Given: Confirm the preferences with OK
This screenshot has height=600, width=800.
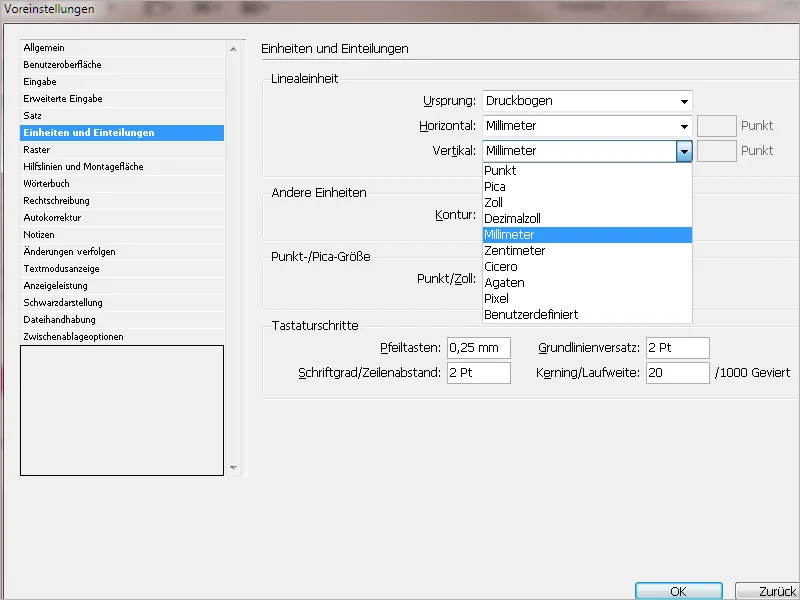Looking at the screenshot, I should pyautogui.click(x=678, y=590).
